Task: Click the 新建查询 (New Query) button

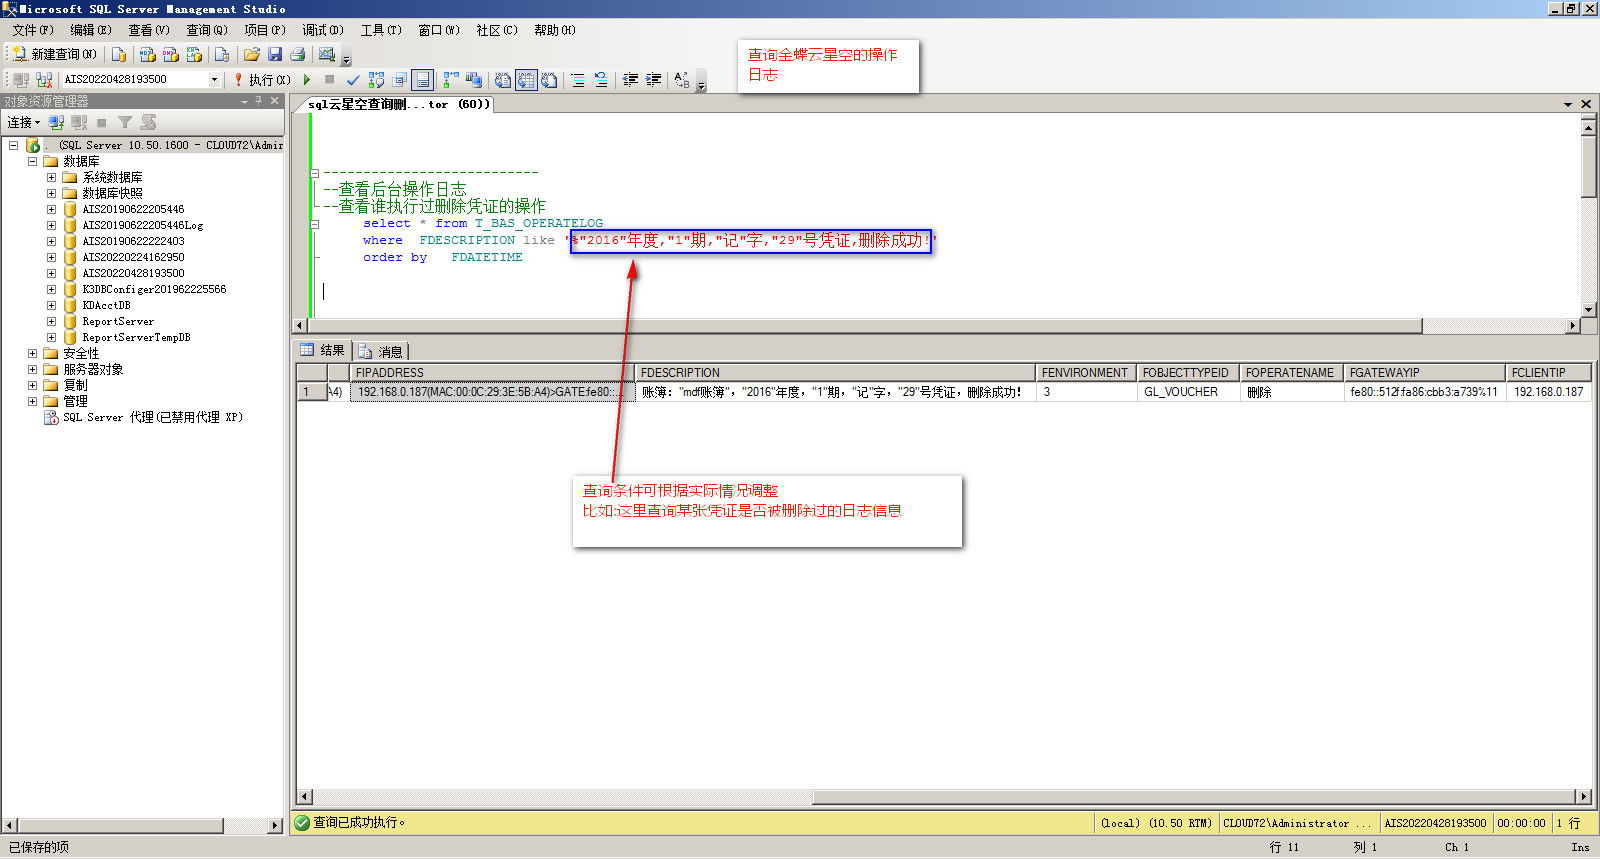Action: pyautogui.click(x=55, y=54)
